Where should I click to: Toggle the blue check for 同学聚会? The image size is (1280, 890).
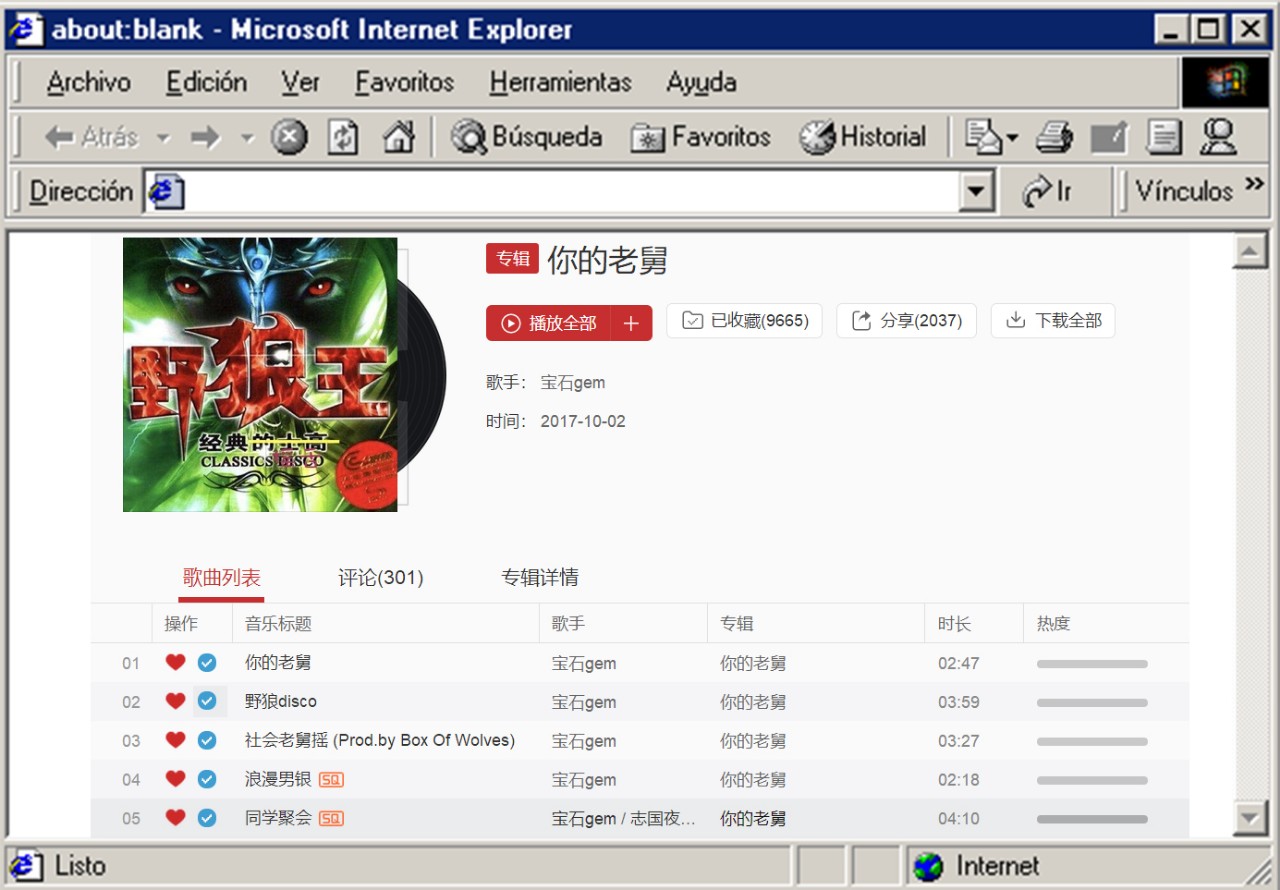207,818
